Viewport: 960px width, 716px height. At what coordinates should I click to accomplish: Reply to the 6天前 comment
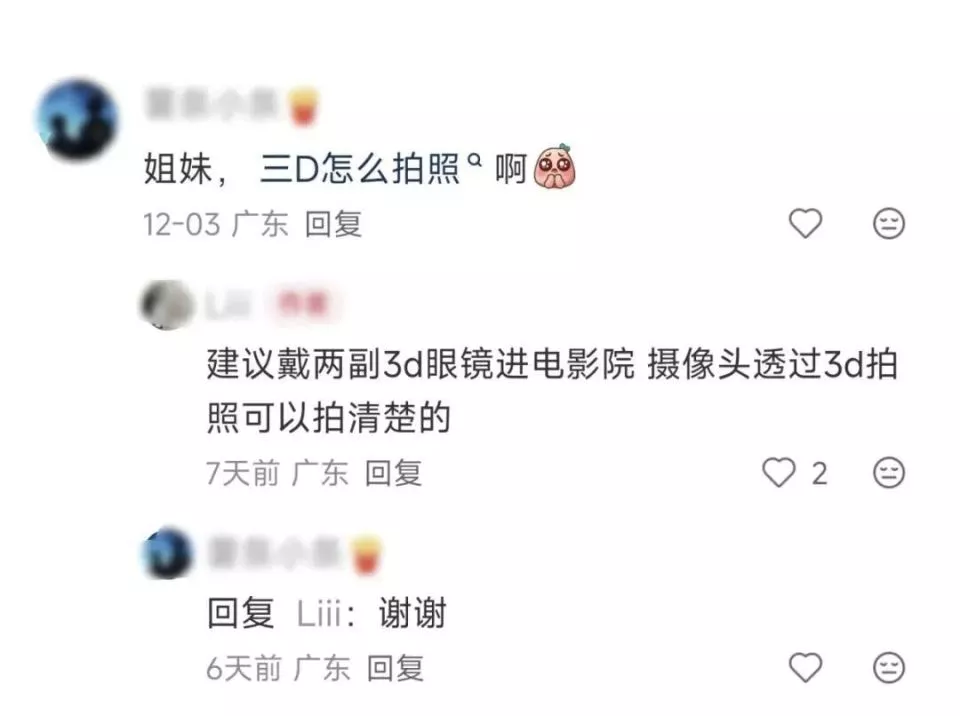[x=396, y=668]
